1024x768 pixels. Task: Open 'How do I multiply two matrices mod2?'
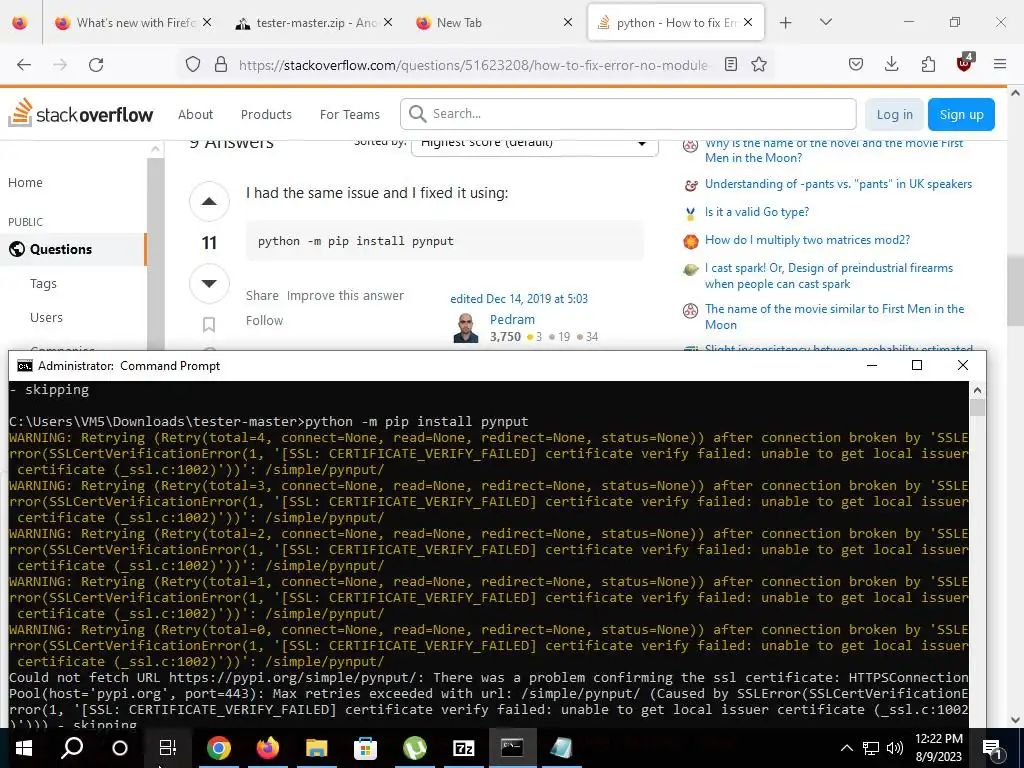[807, 240]
